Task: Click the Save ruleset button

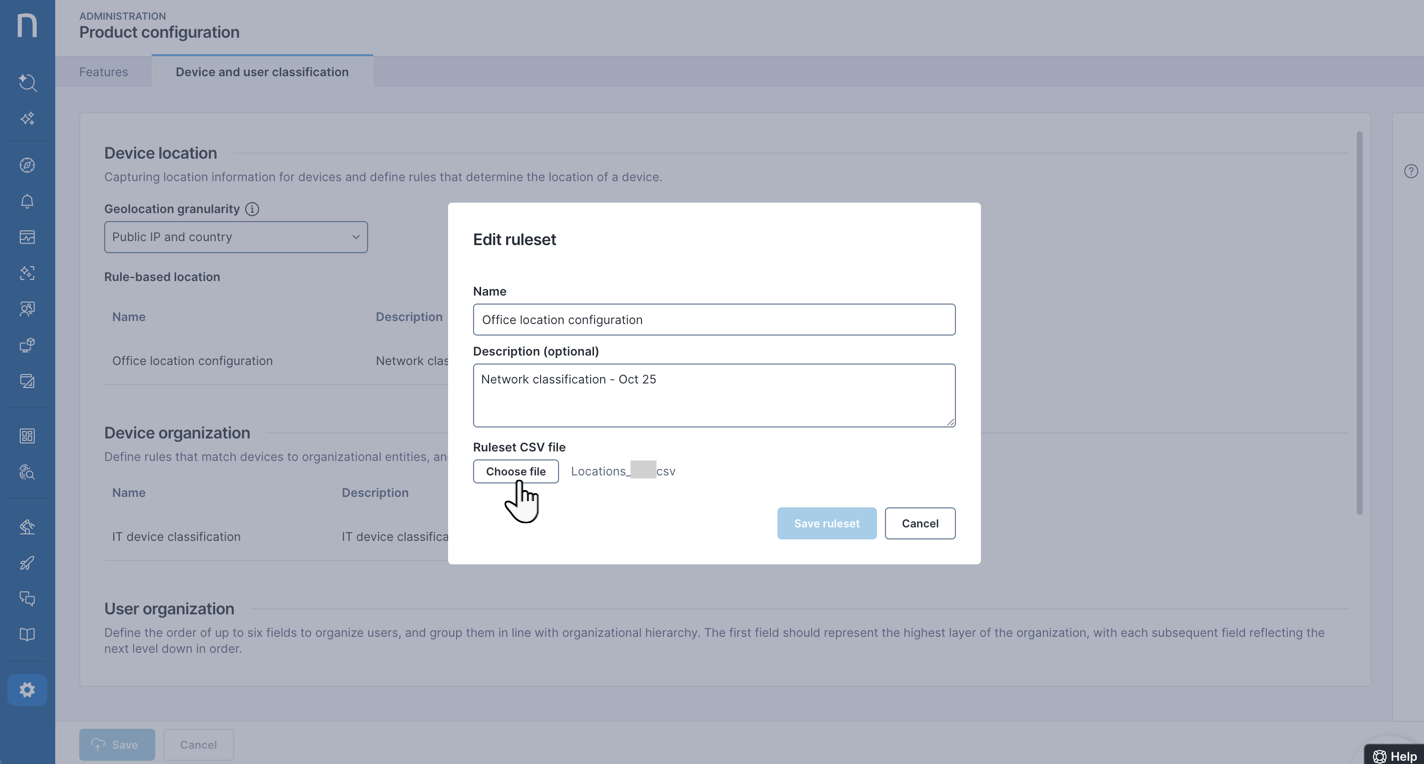Action: [826, 523]
